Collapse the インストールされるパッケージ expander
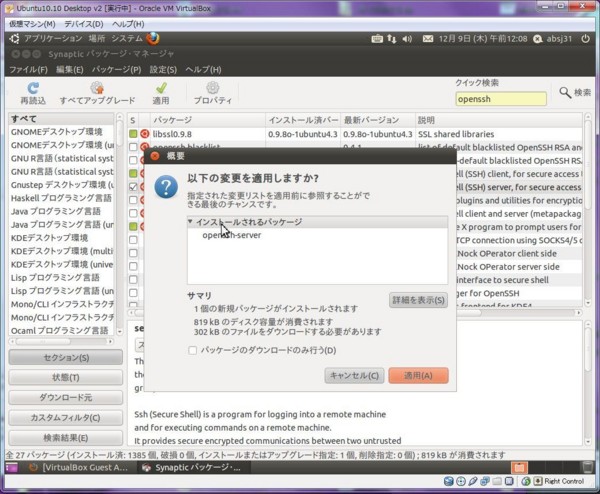The image size is (600, 494). point(190,222)
